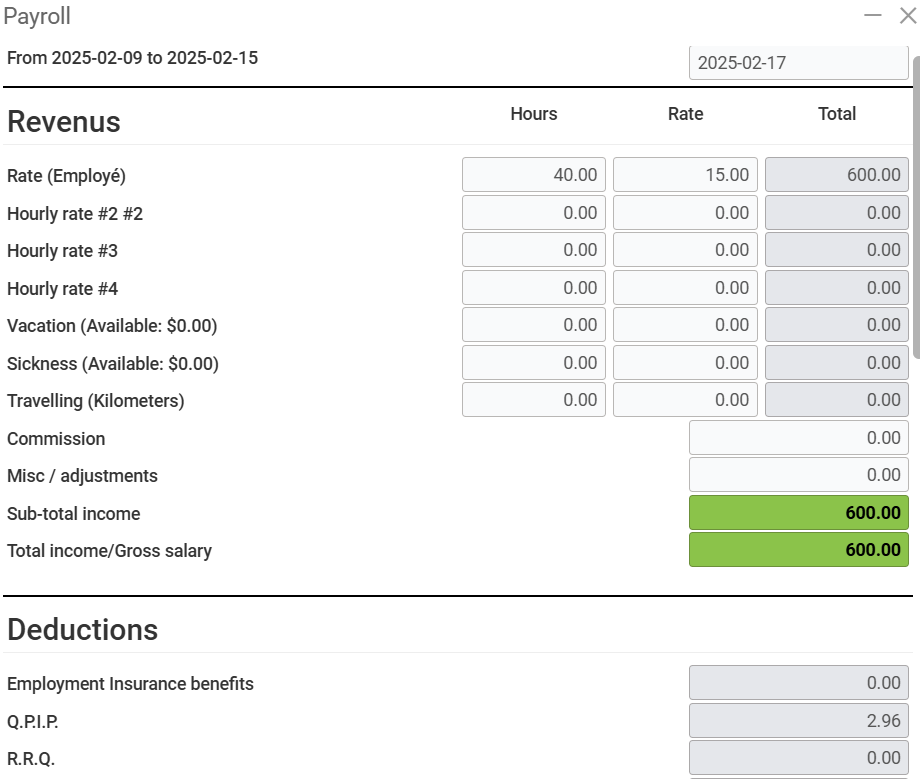Click the Vacation rate input
This screenshot has height=782, width=920.
tap(685, 325)
